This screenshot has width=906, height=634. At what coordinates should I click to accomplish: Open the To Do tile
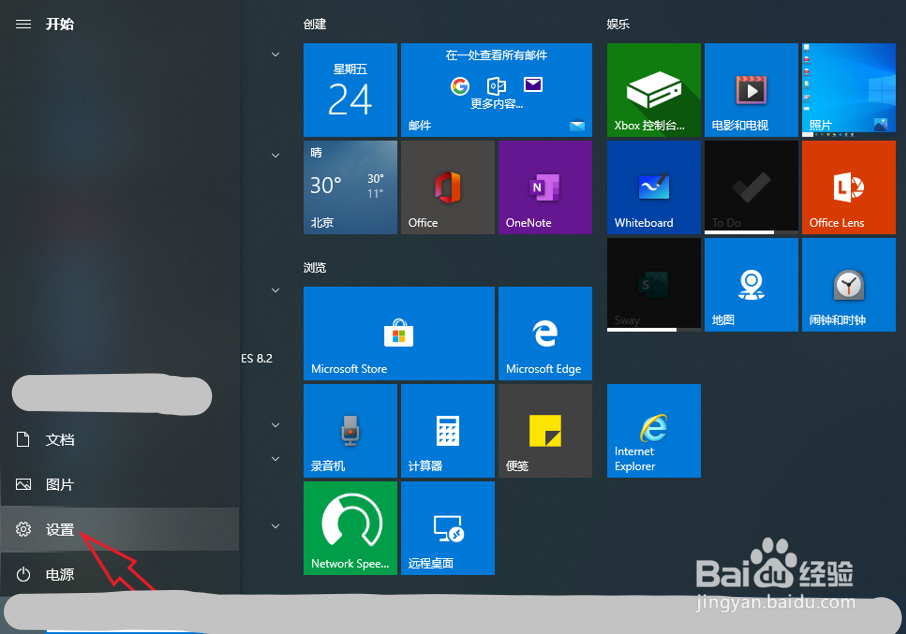751,187
